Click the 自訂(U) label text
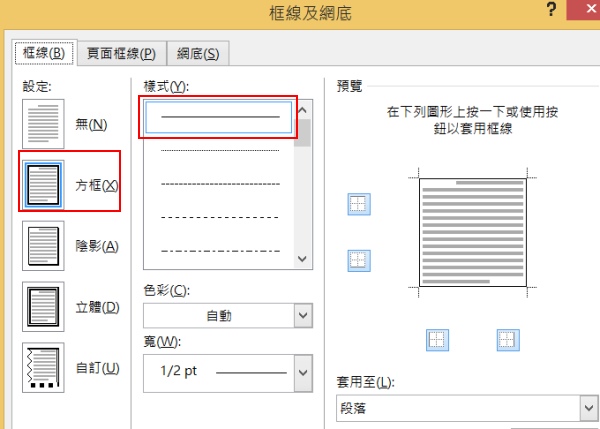 pyautogui.click(x=97, y=368)
